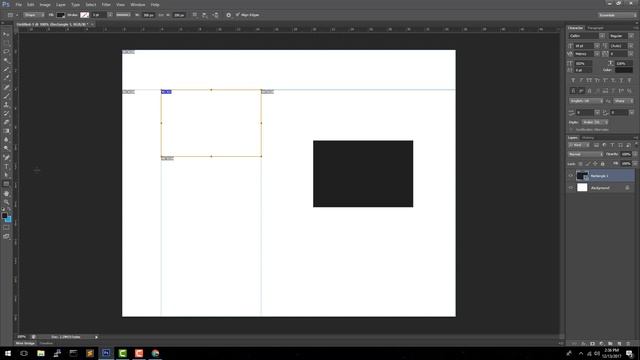Select the Rectangle shape tool
640x360 pixels.
pyautogui.click(x=6, y=184)
